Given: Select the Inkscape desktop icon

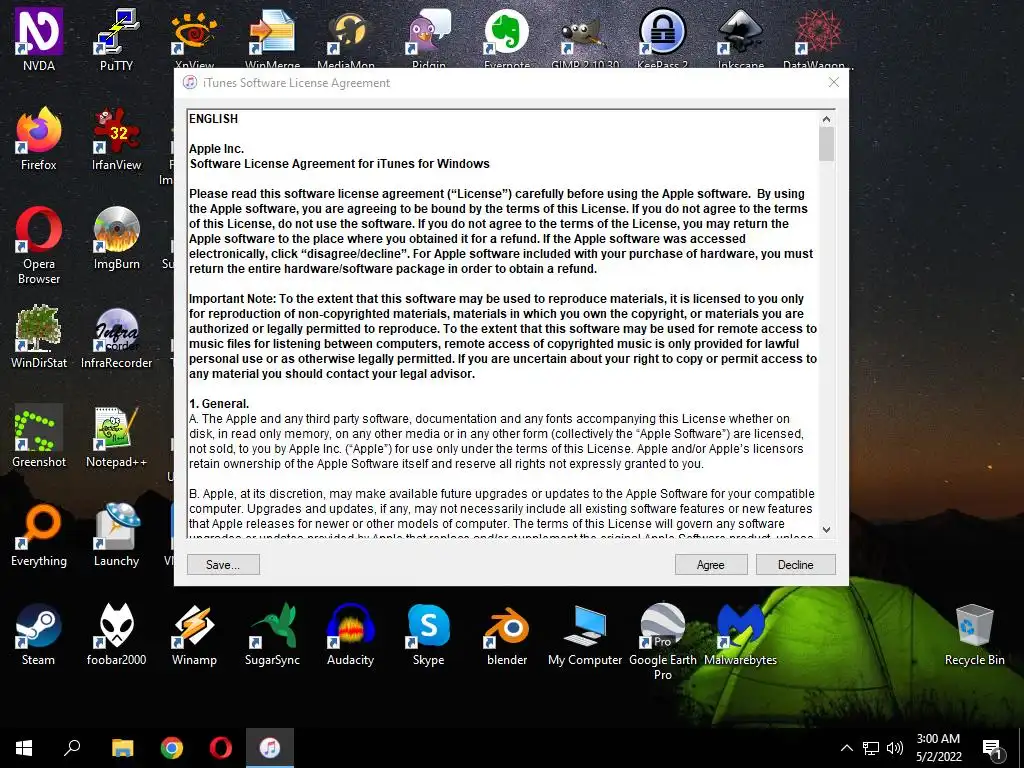Looking at the screenshot, I should [x=741, y=39].
